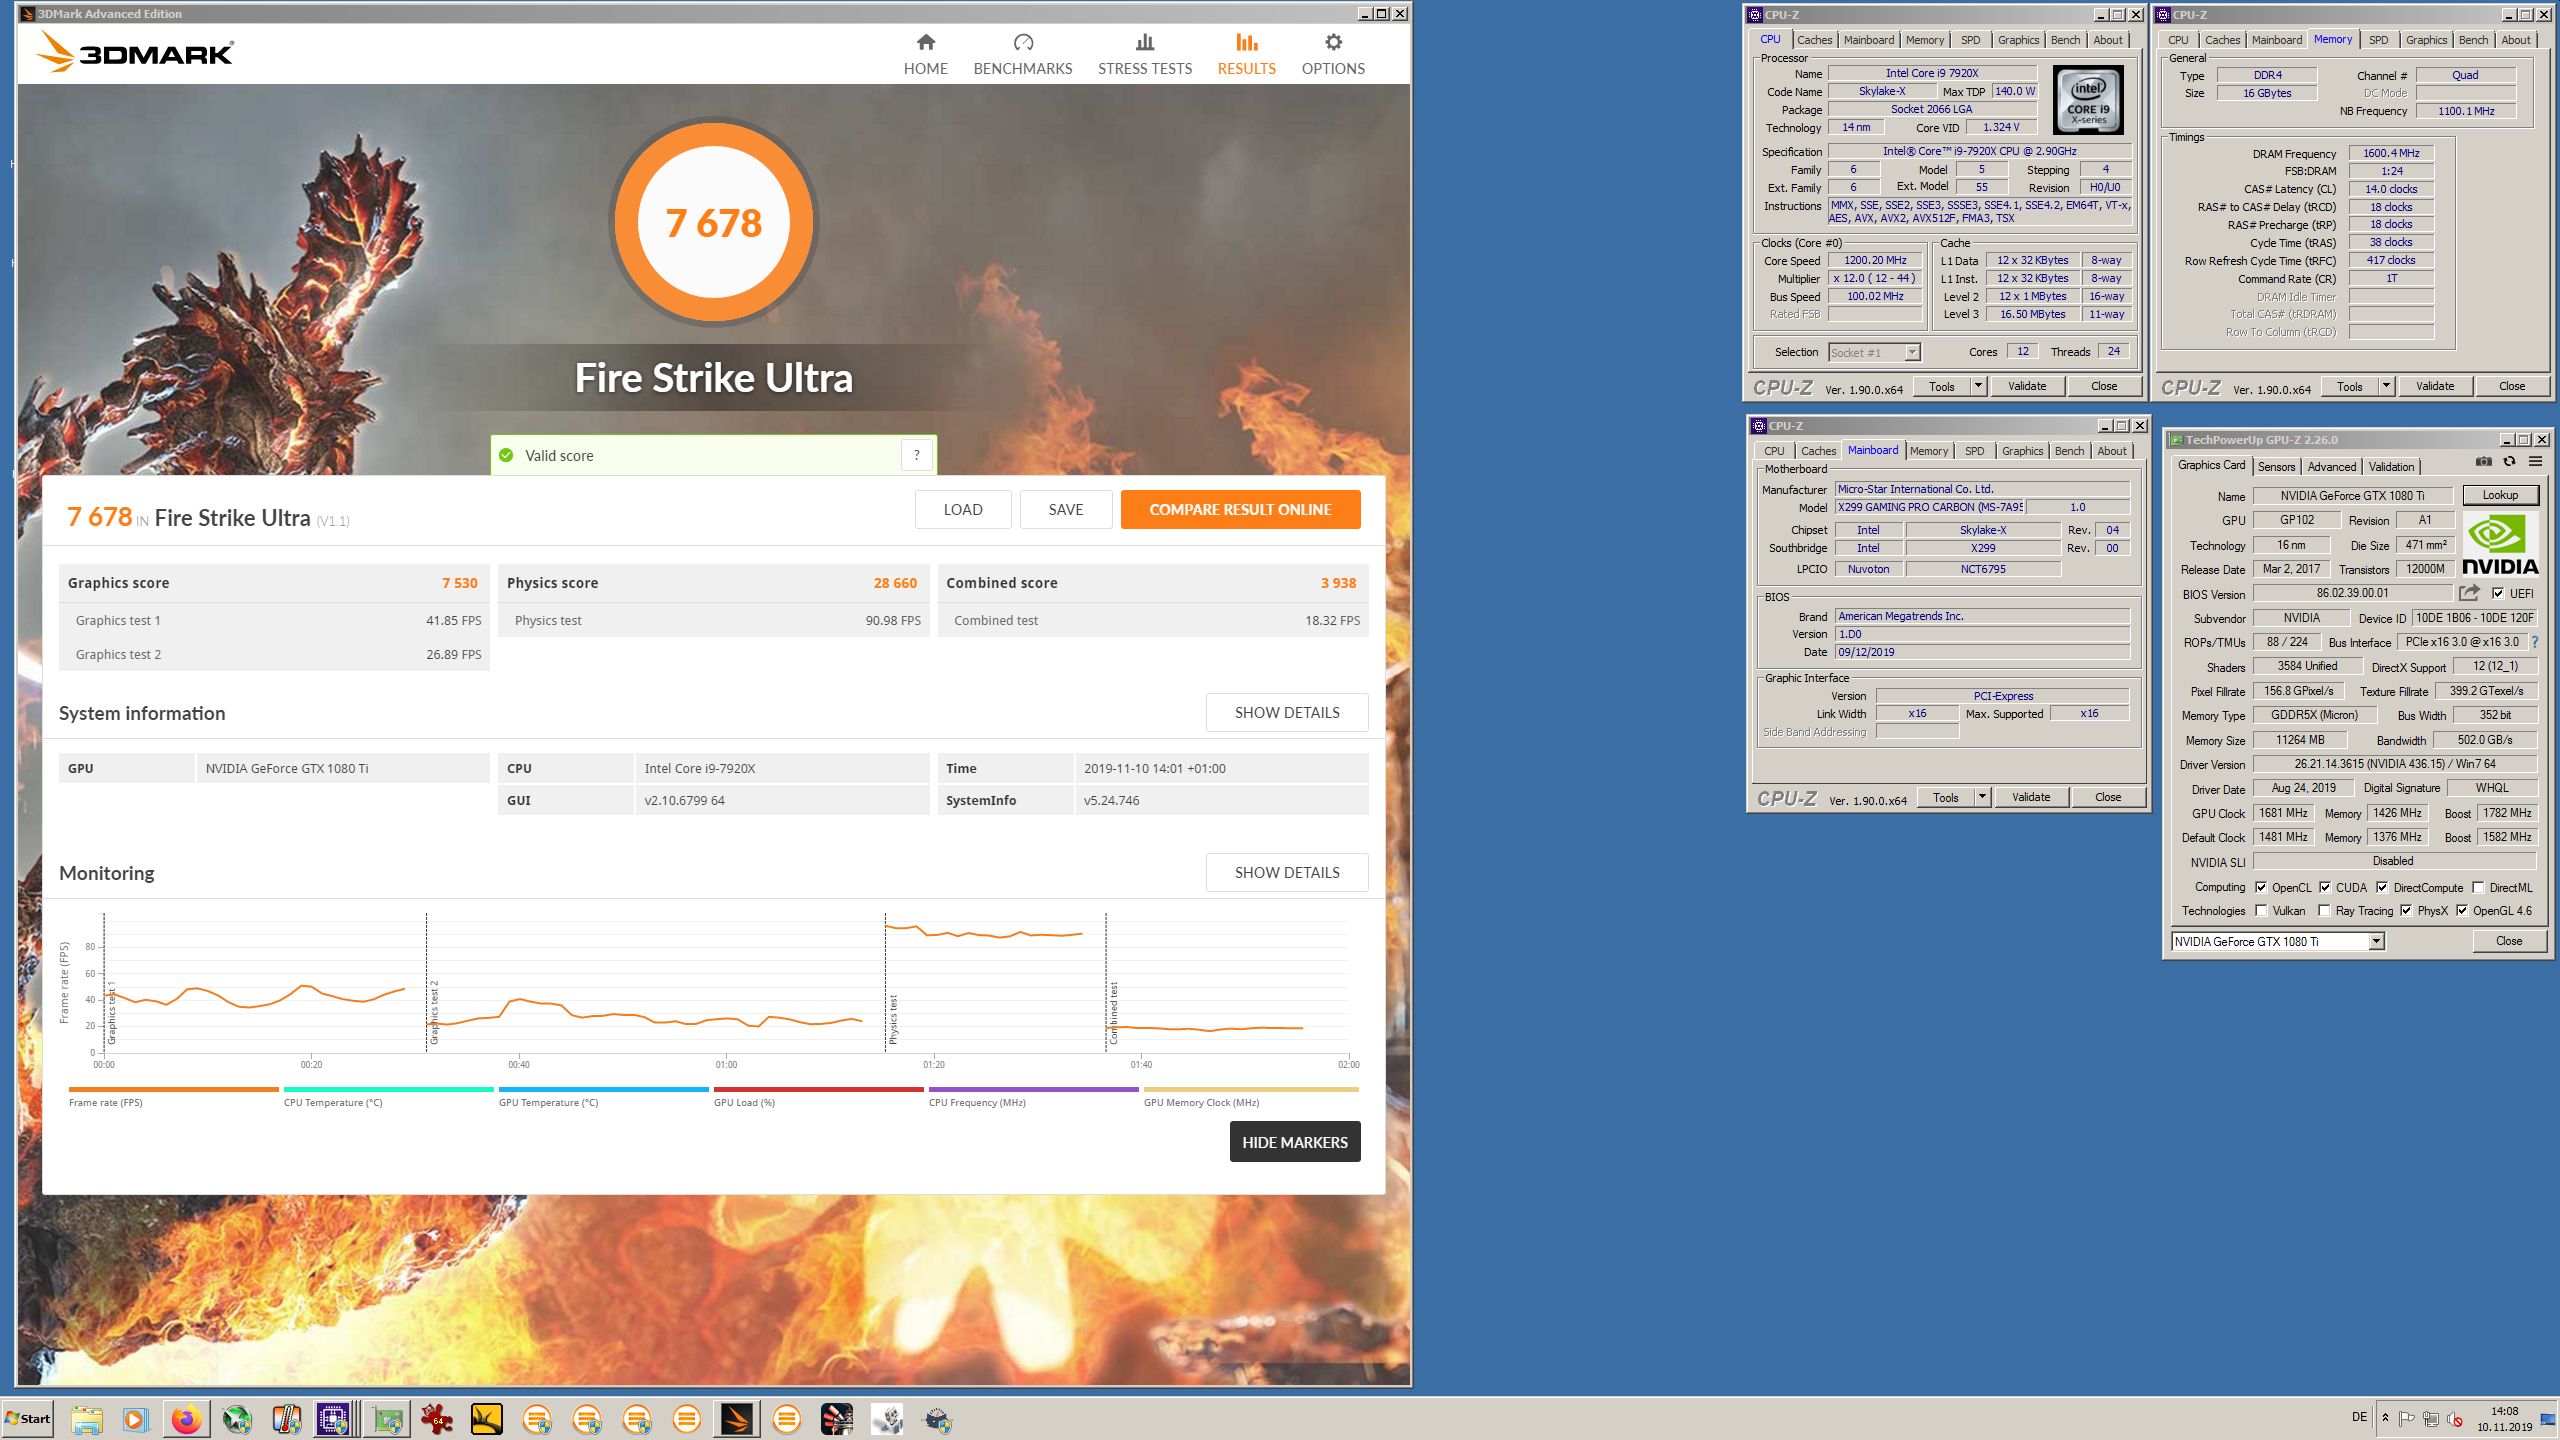Toggle the CUDA checkbox
Screen dimensions: 2560x1440
coord(2325,887)
